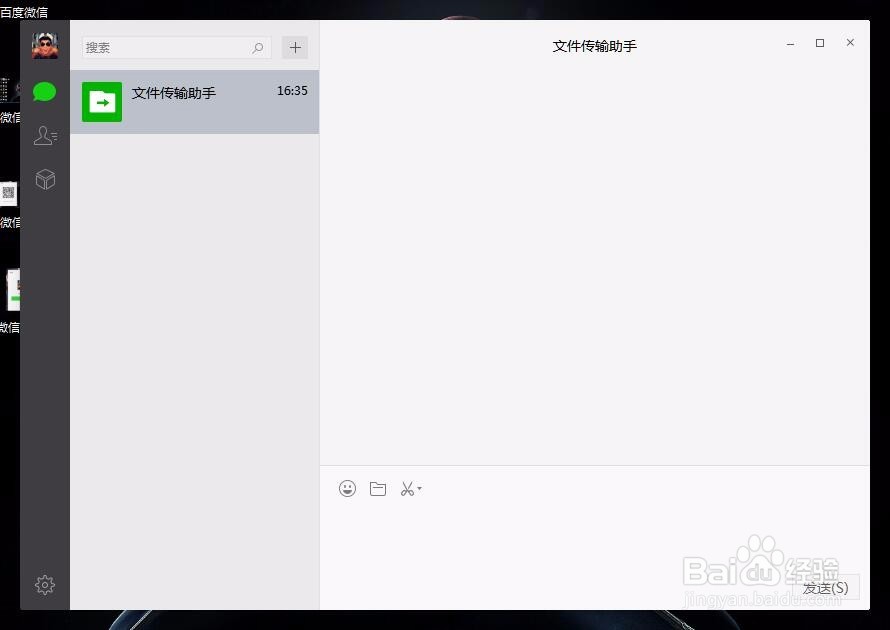
Task: Select the 文件传输助手 conversation in chat list
Action: (194, 101)
